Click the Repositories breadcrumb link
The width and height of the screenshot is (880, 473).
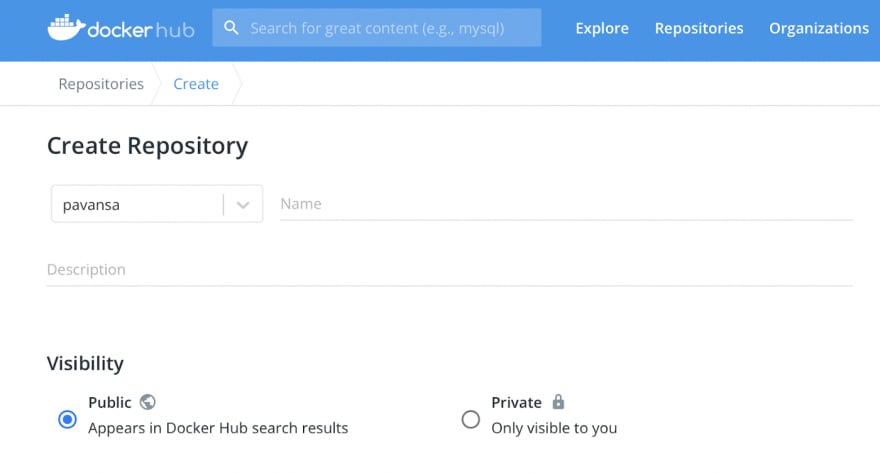[x=101, y=84]
